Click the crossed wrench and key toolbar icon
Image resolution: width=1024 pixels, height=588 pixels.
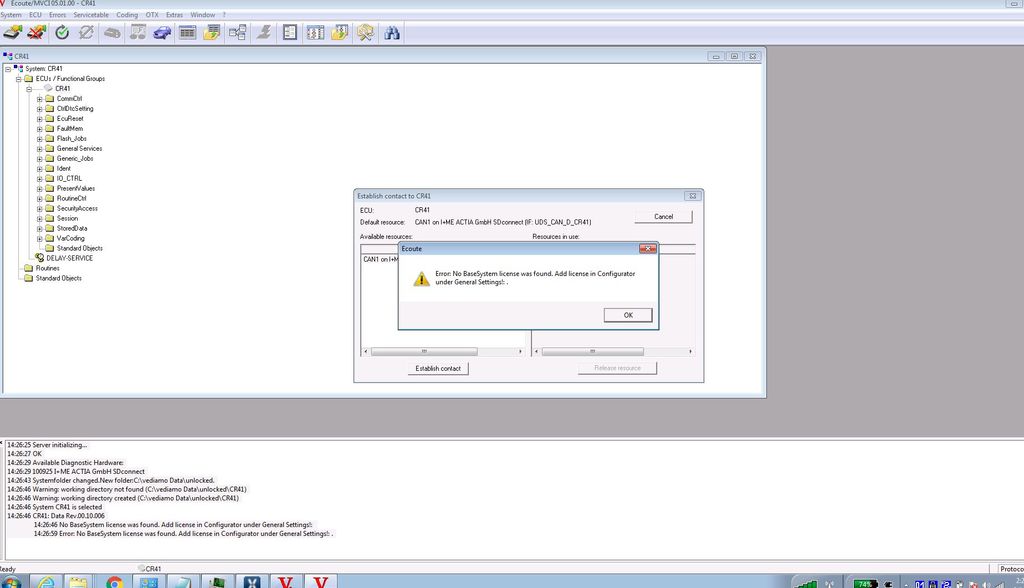pyautogui.click(x=365, y=33)
